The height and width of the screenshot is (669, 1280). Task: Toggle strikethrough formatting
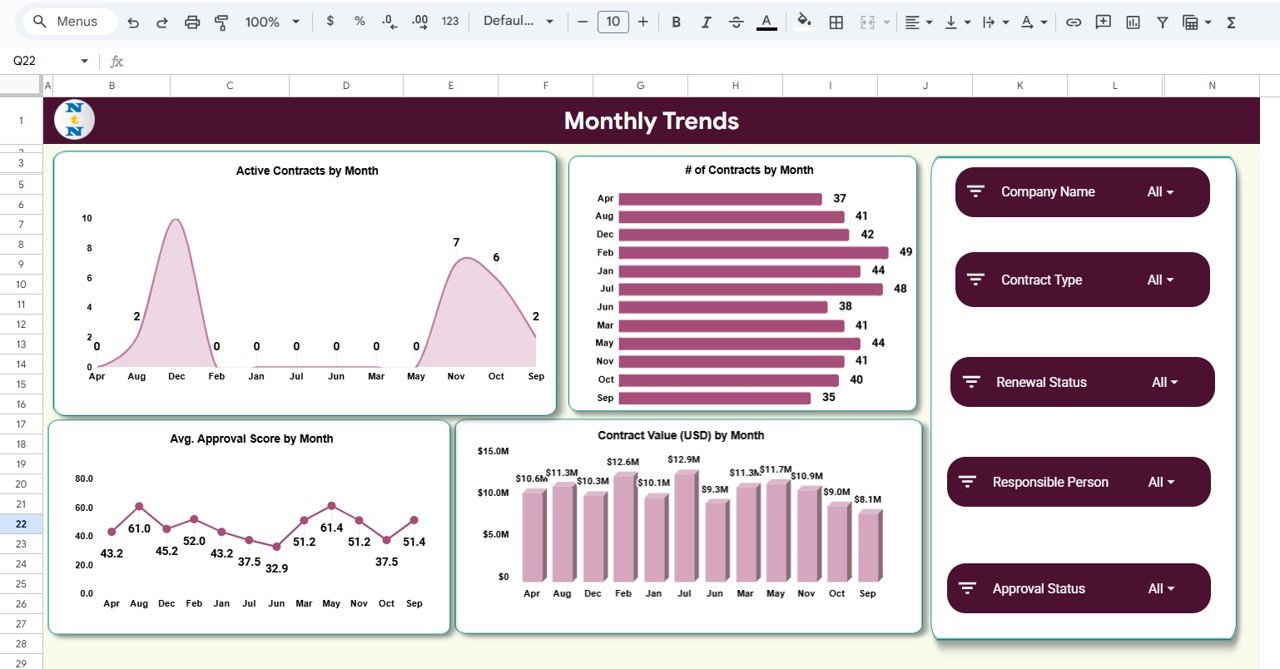[736, 19]
